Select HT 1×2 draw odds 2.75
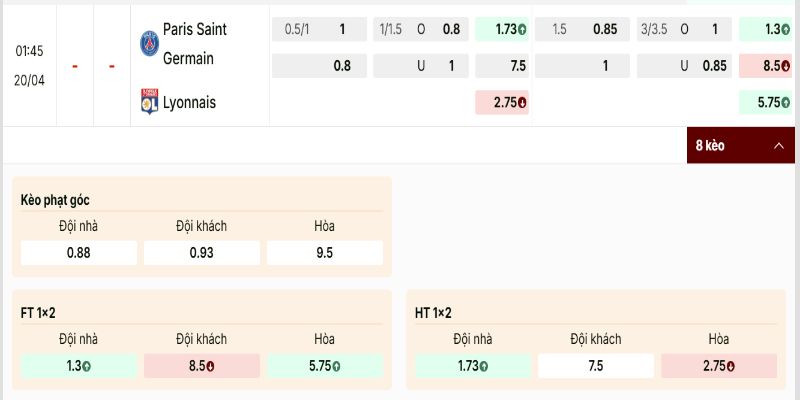The height and width of the screenshot is (400, 800). [719, 366]
